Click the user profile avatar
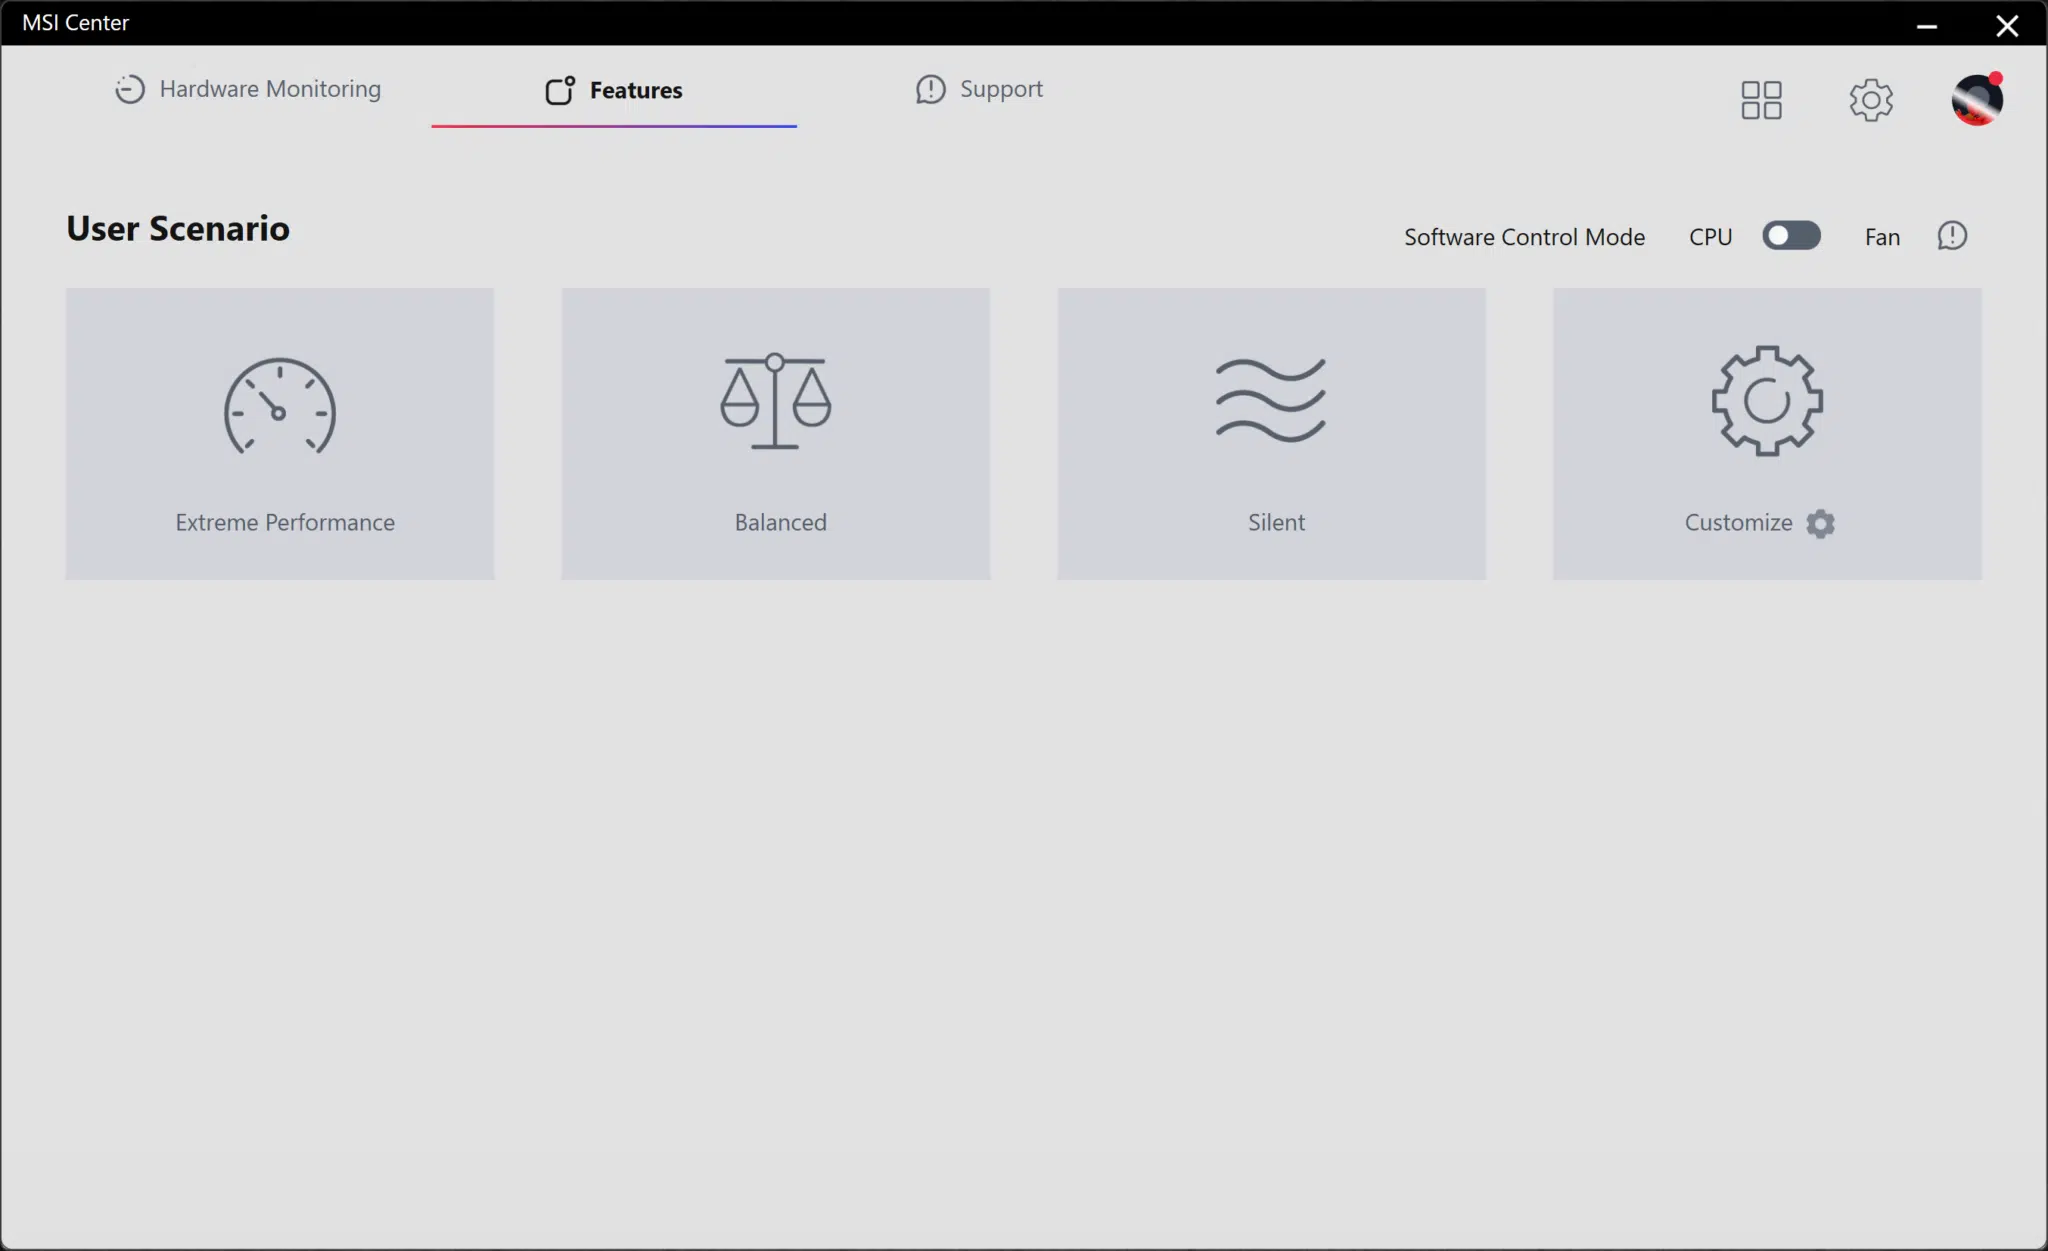This screenshot has height=1251, width=2048. [1977, 99]
